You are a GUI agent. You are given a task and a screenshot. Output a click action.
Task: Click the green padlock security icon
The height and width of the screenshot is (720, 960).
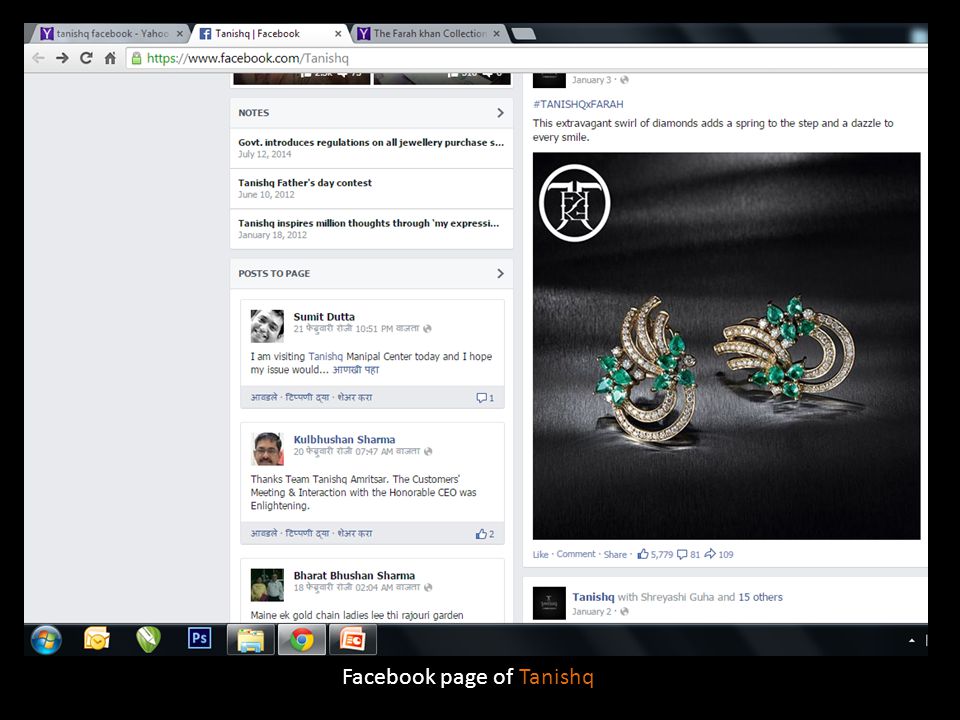tap(137, 58)
